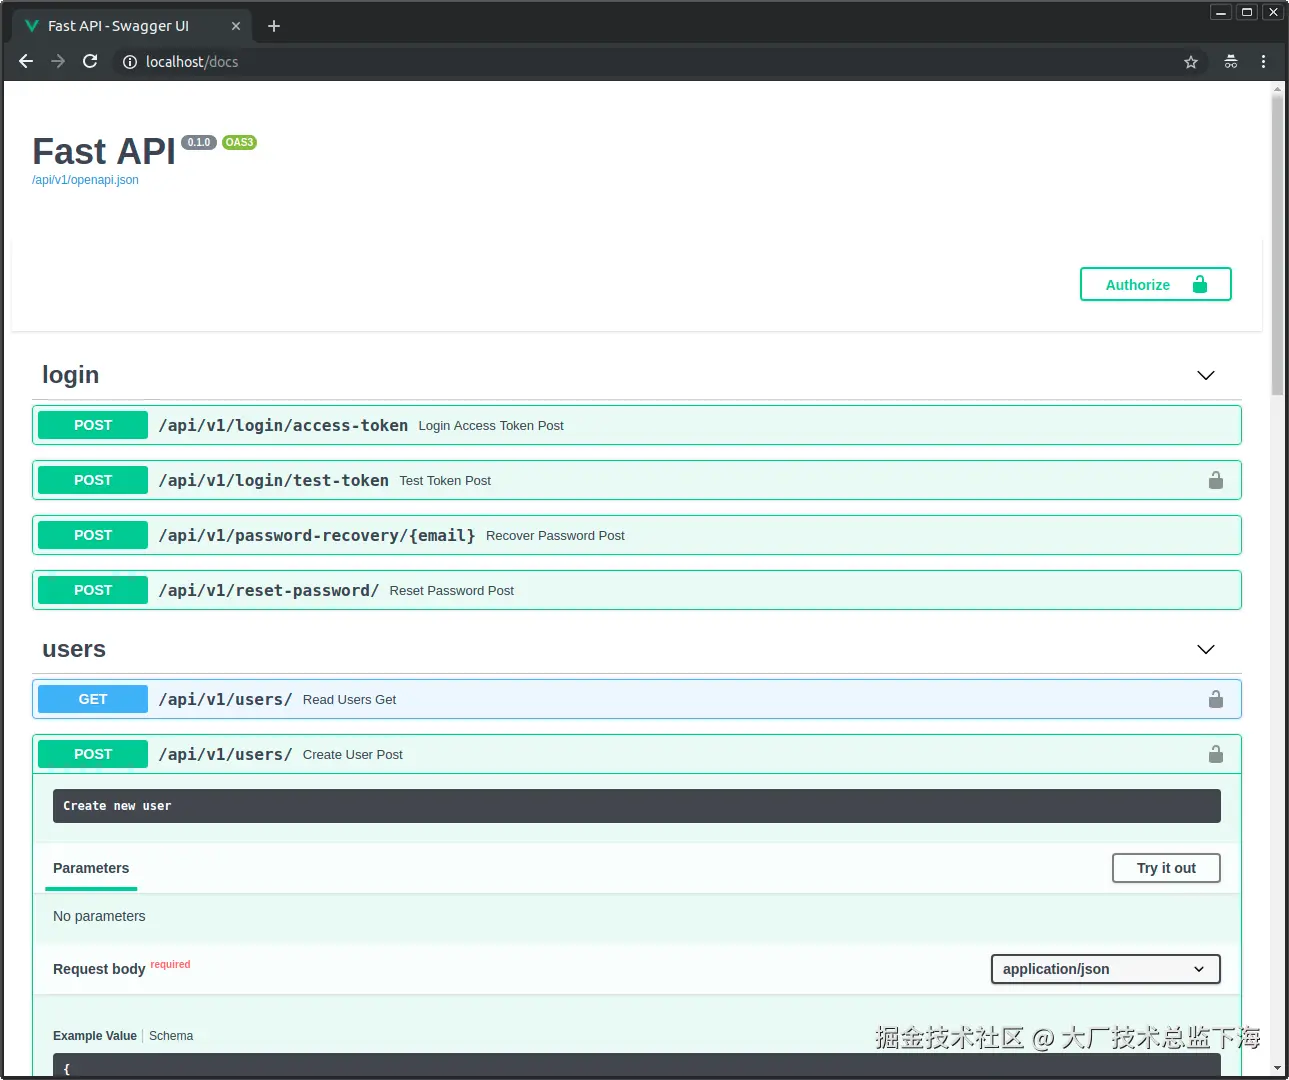Expand the POST /api/v1/login/access-token operation
The width and height of the screenshot is (1289, 1080).
[x=637, y=425]
